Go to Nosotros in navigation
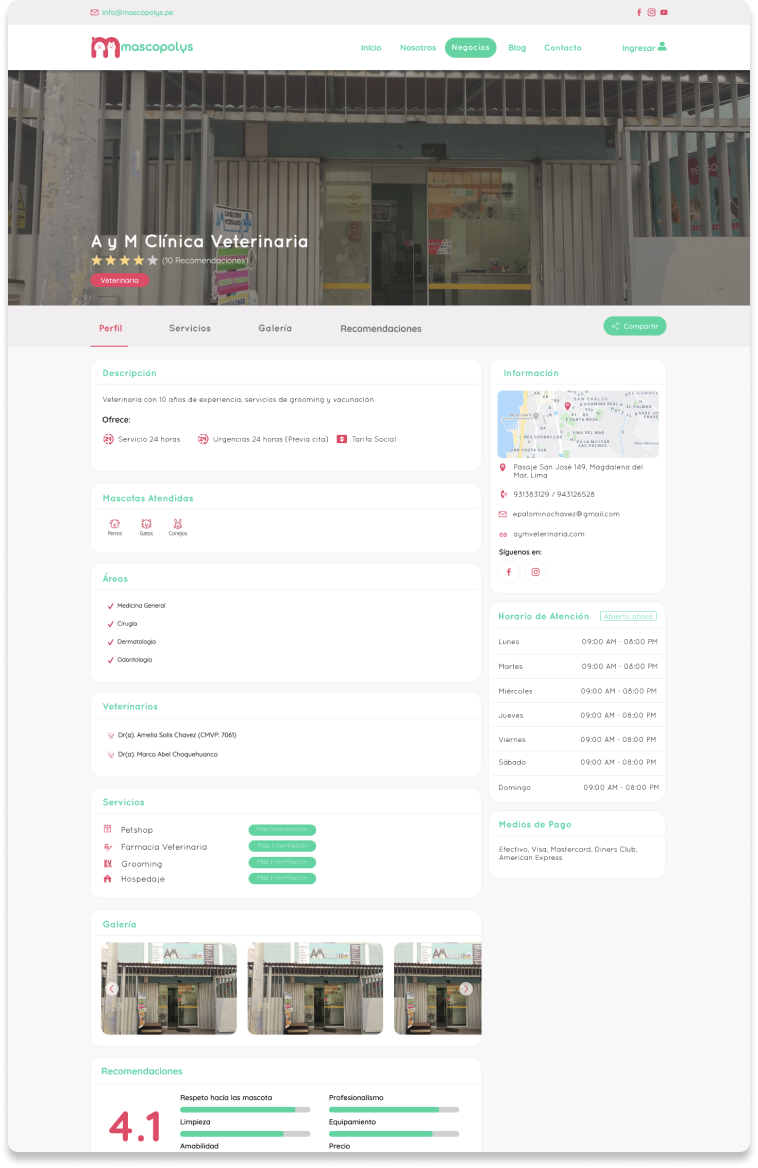Viewport: 758px width, 1168px height. (x=418, y=47)
